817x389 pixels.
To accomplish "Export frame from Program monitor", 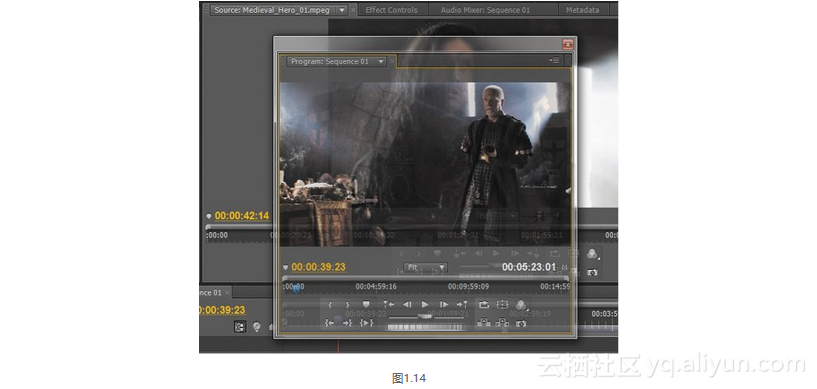I will (521, 324).
